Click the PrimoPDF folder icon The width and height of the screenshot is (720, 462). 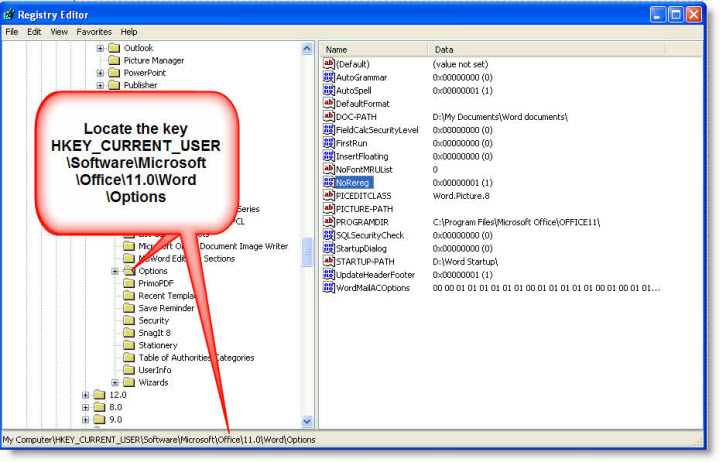click(129, 283)
